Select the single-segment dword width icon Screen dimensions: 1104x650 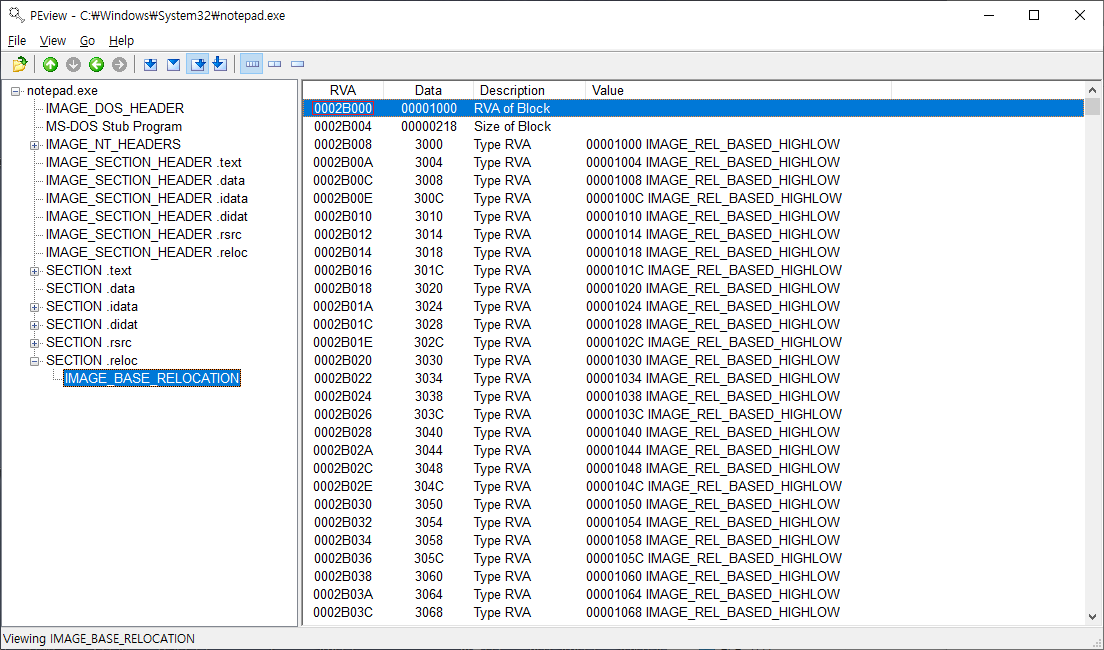[298, 64]
